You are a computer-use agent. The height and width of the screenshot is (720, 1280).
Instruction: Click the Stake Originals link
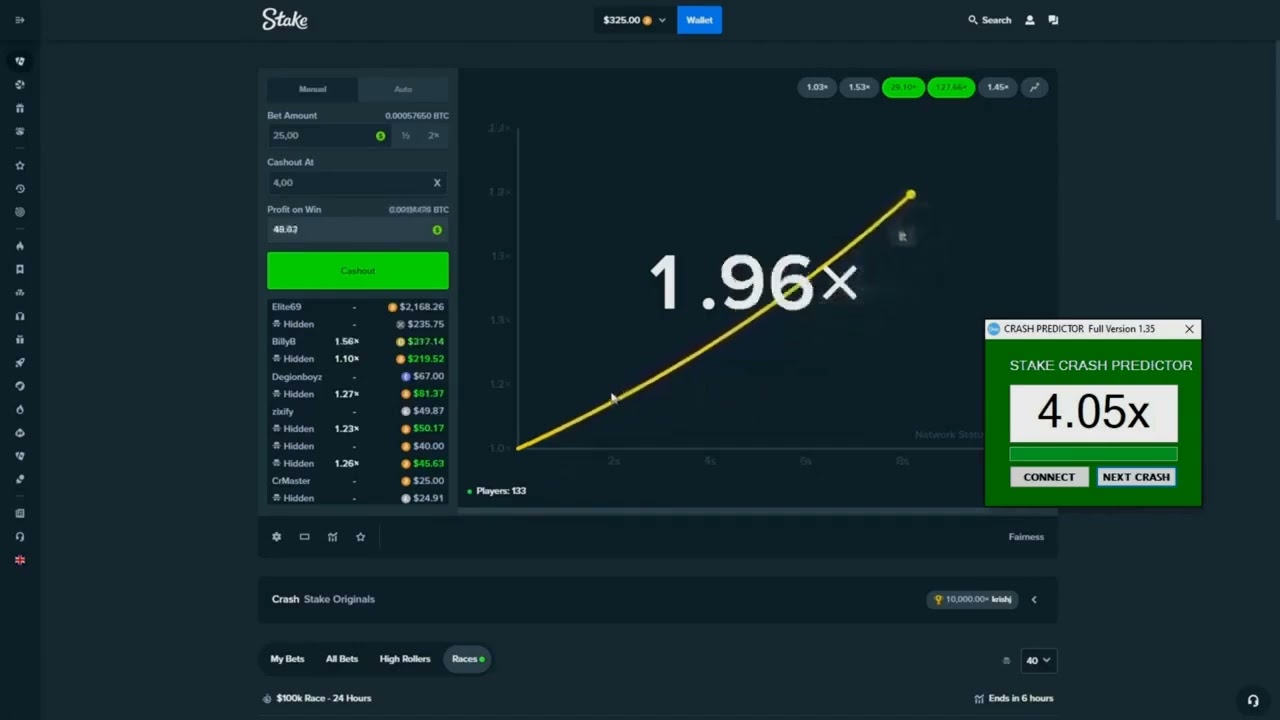click(x=339, y=599)
